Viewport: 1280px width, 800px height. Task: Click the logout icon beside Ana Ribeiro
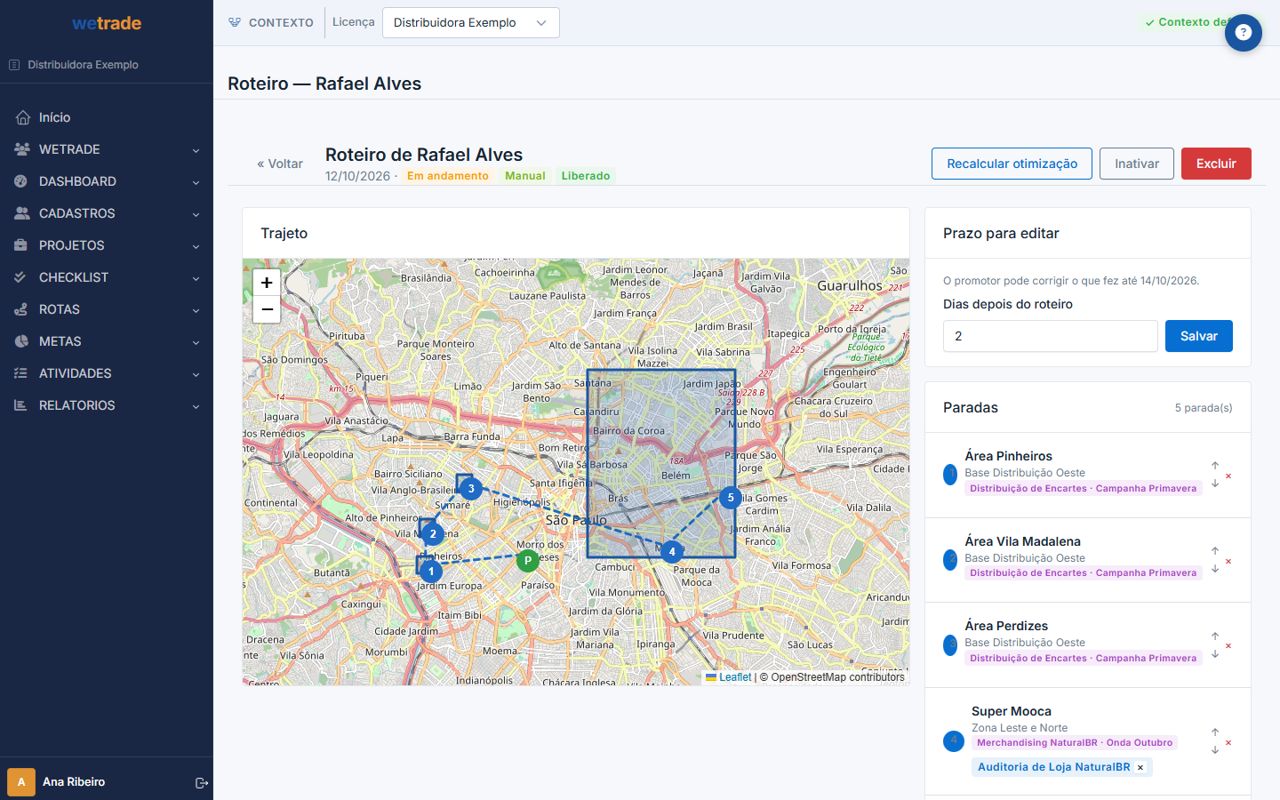pyautogui.click(x=201, y=782)
